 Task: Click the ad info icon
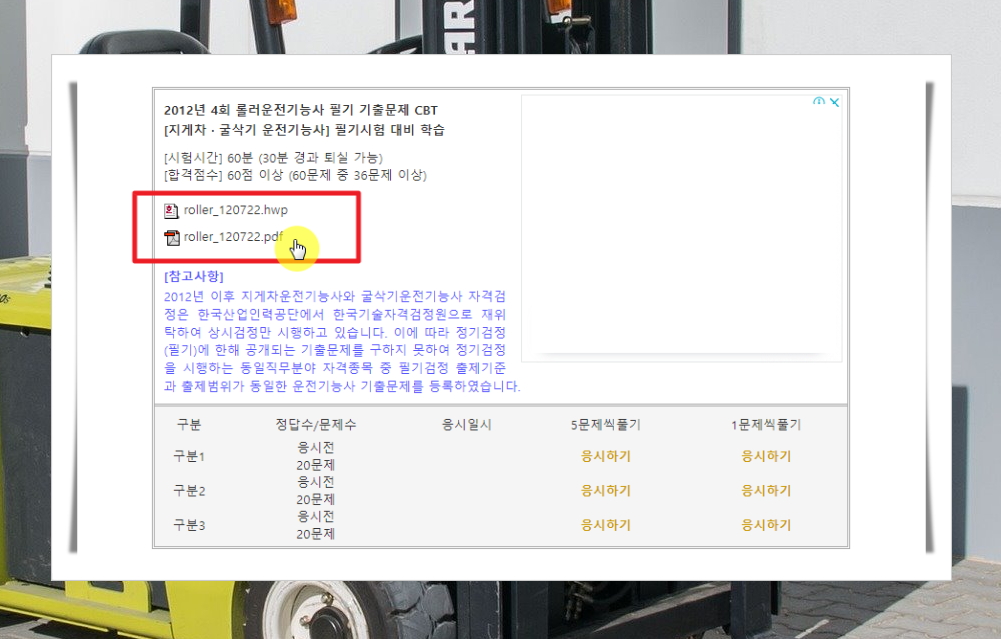coord(819,101)
